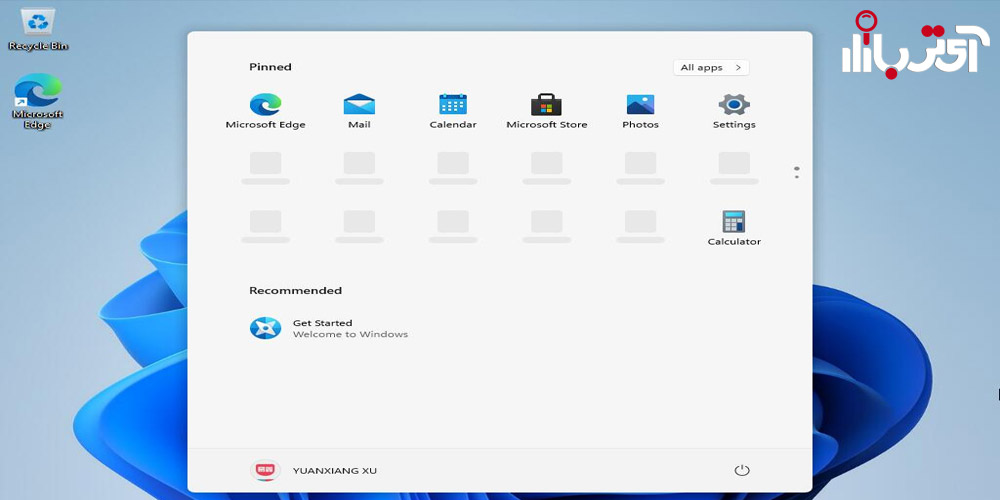Click the Welcome to Windows subtitle text

coord(350,334)
